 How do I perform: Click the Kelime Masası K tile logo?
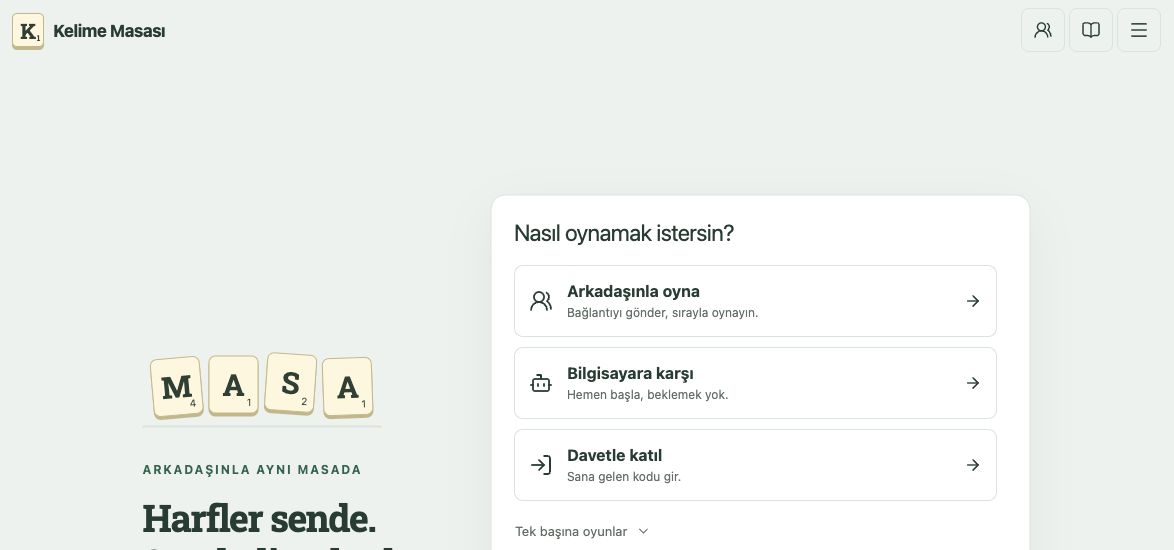28,31
